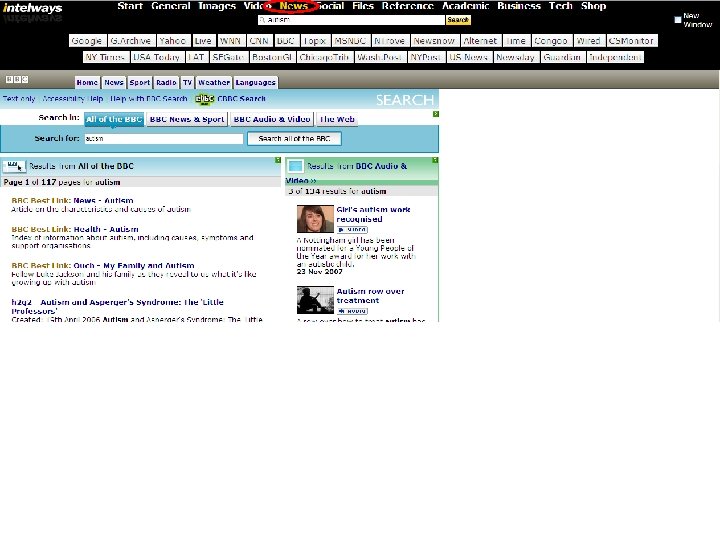Click the blue icon beside 'BBC Audio & Video' results
The height and width of the screenshot is (540, 720).
[x=296, y=166]
